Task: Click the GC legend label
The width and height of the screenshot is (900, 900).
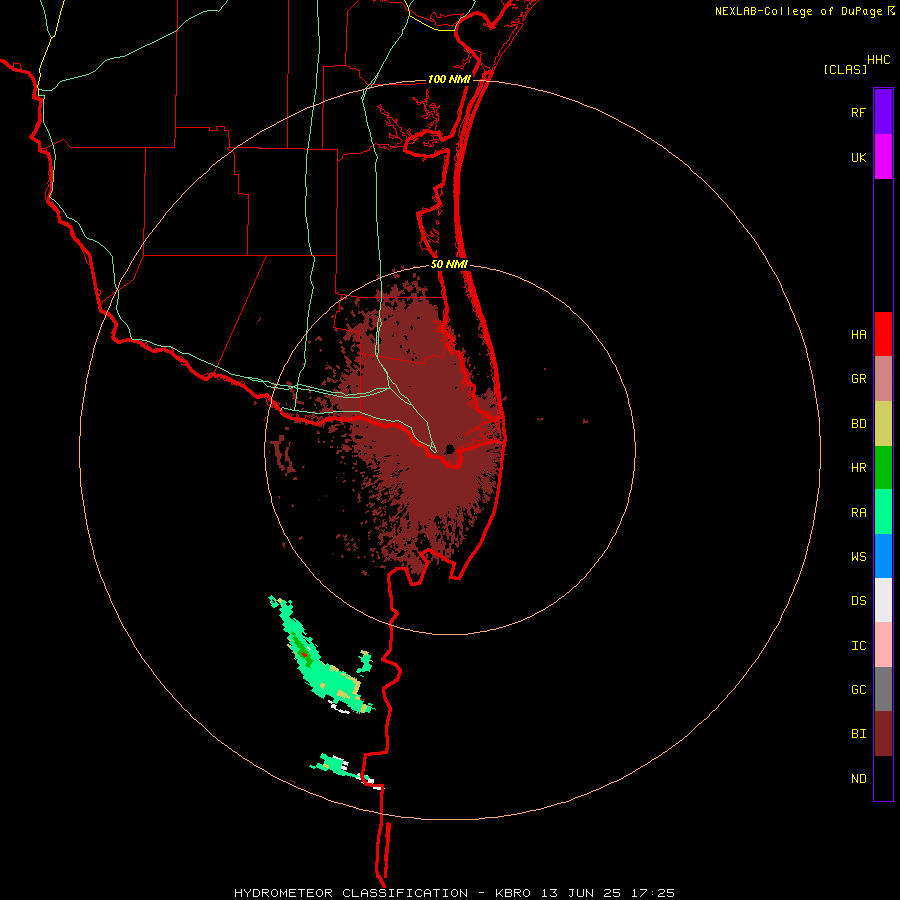Action: [x=858, y=689]
